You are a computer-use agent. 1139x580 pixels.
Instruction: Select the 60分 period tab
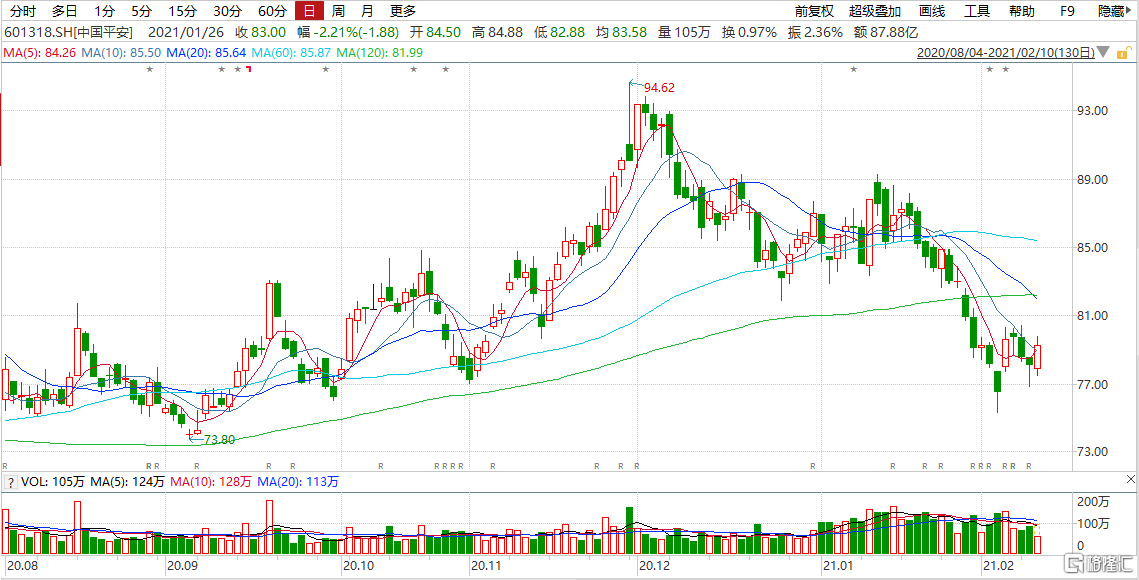(x=272, y=11)
